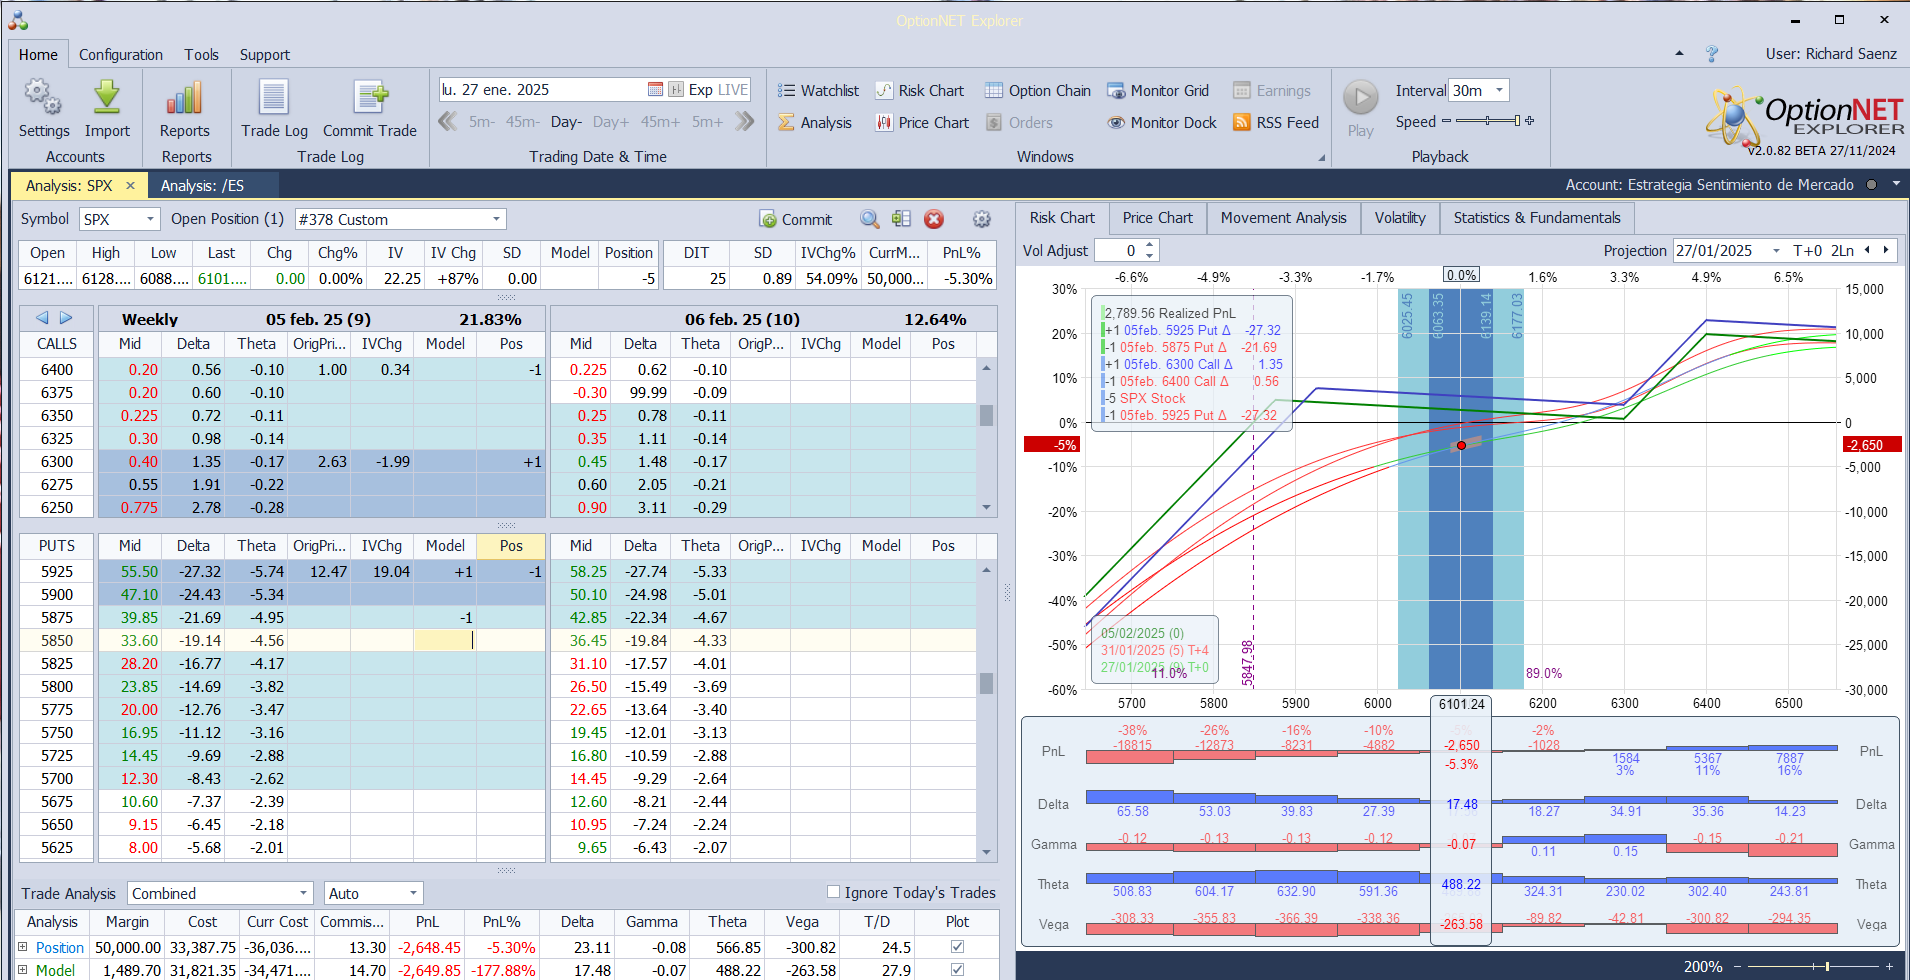This screenshot has width=1910, height=980.
Task: Click the account status circle indicator
Action: 1871,185
